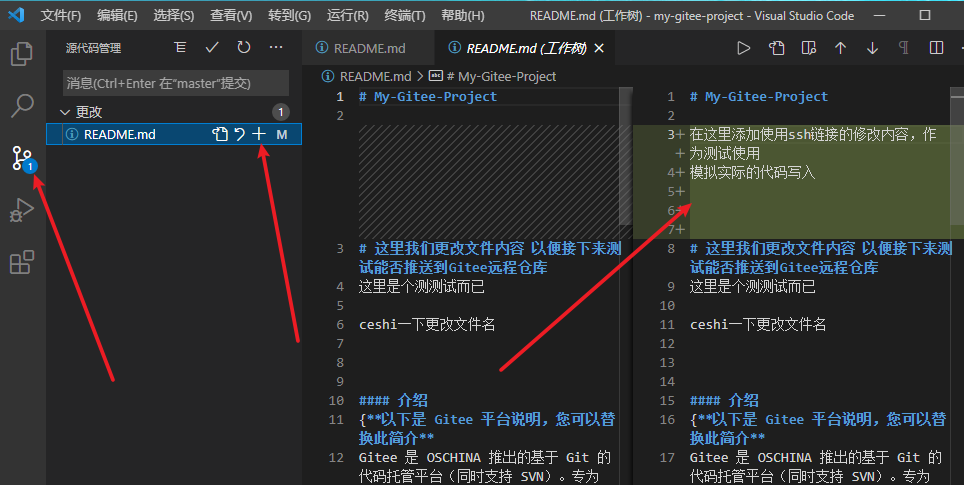The height and width of the screenshot is (485, 964).
Task: Maximize the VS Code window
Action: pyautogui.click(x=925, y=15)
